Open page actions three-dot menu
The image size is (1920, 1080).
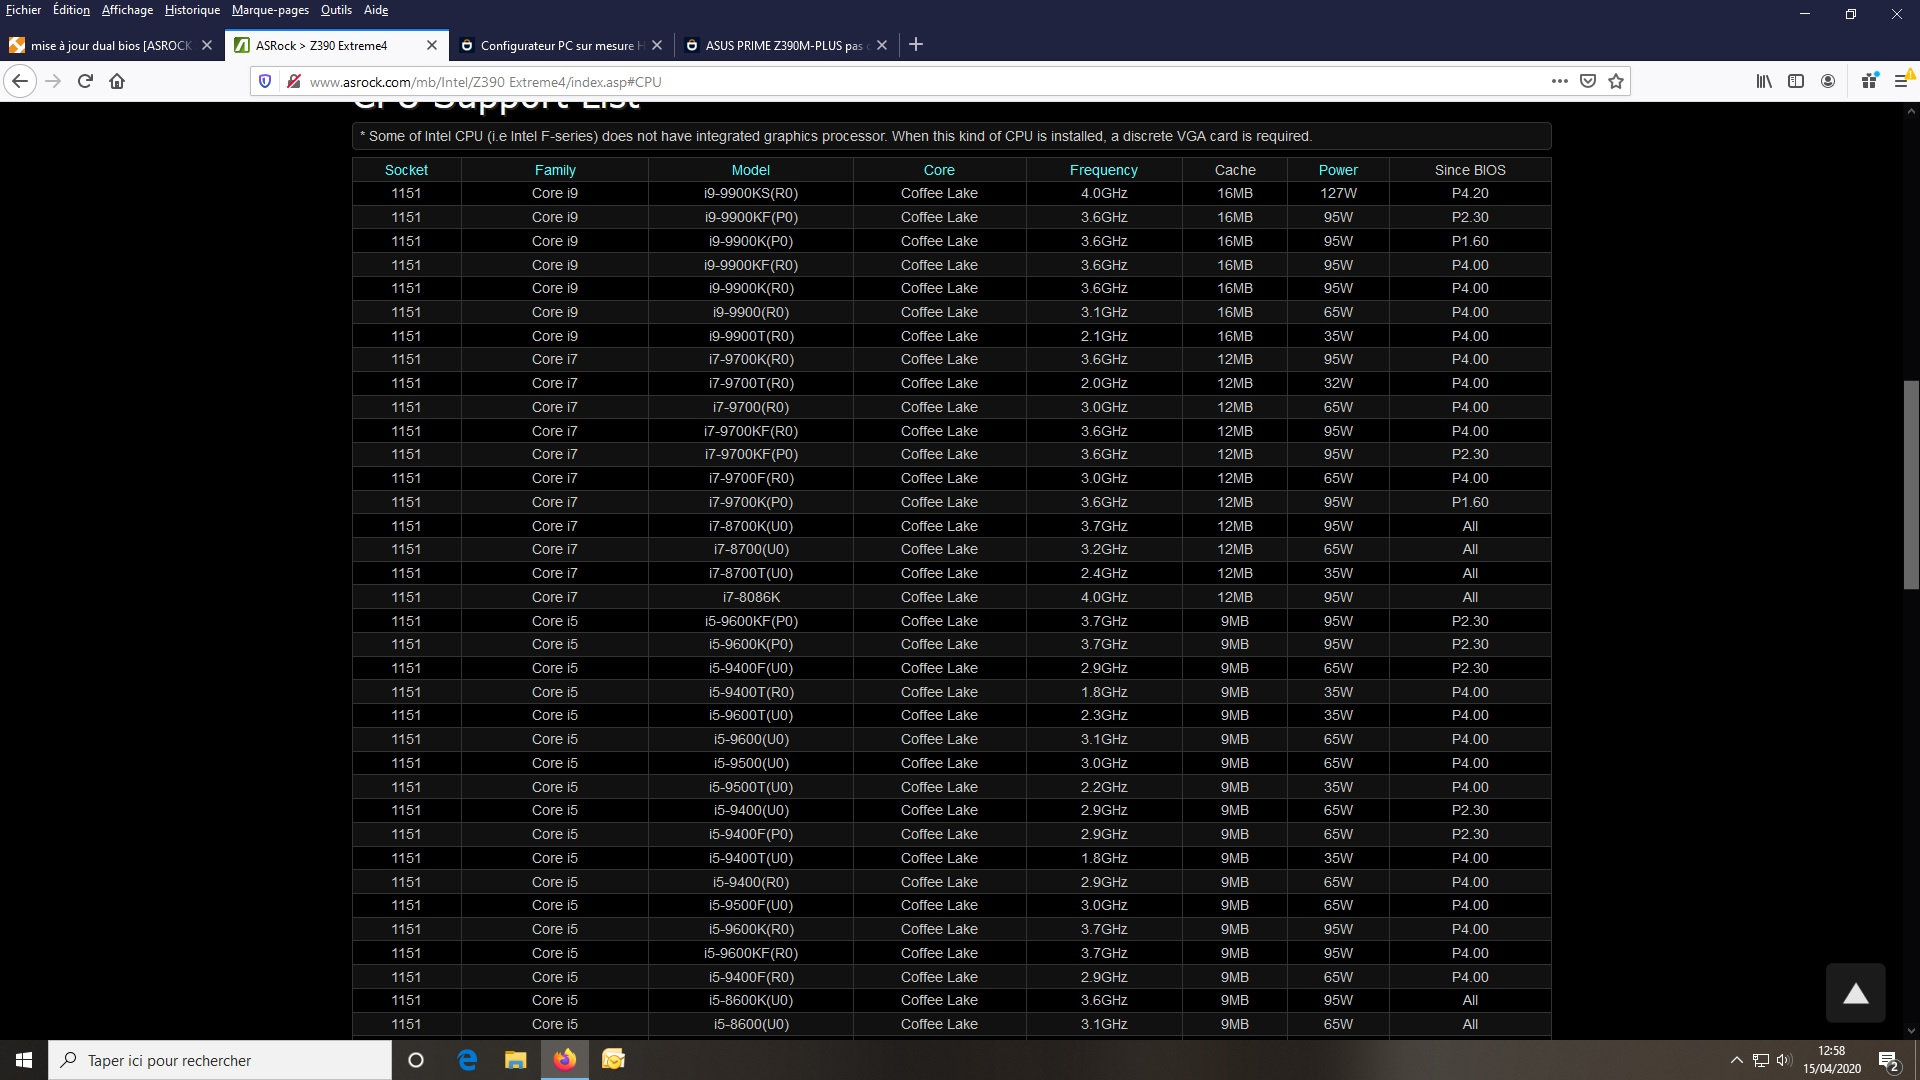1559,81
